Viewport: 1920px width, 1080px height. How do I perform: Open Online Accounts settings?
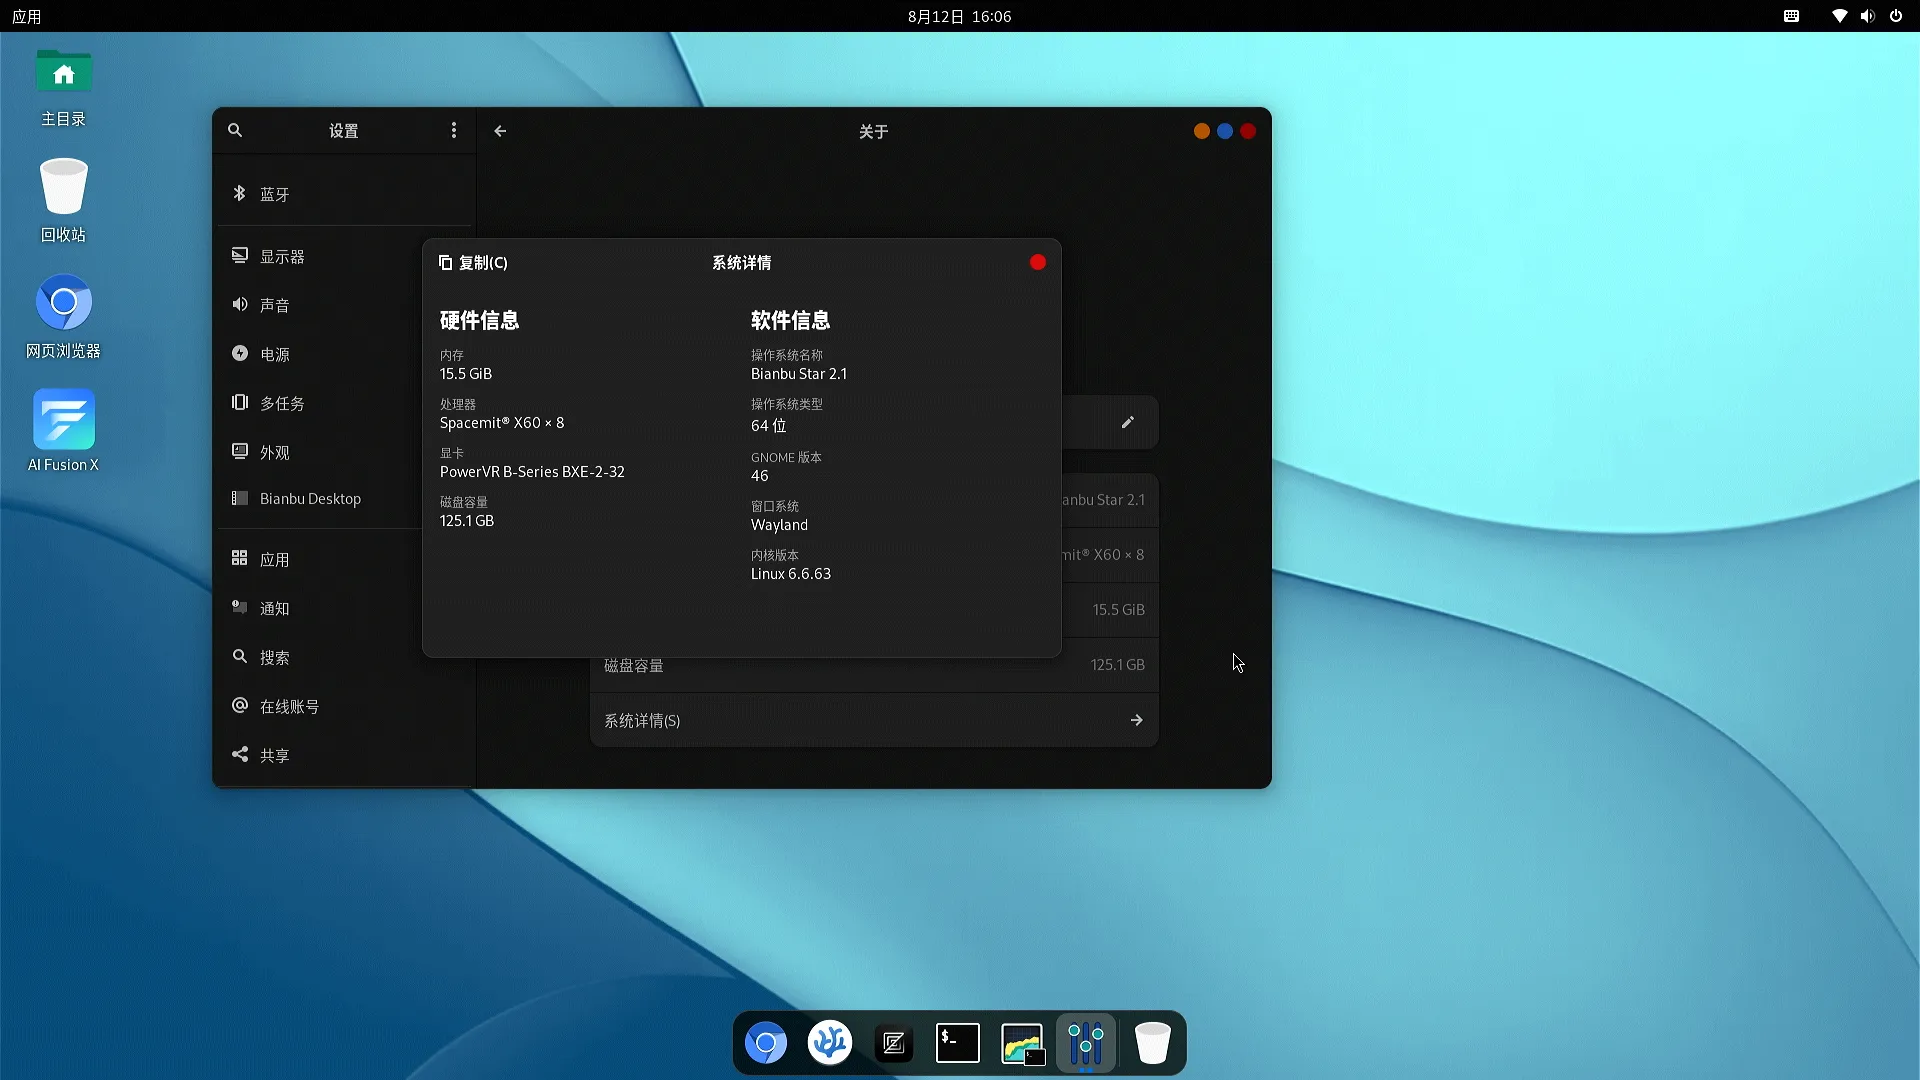click(289, 706)
